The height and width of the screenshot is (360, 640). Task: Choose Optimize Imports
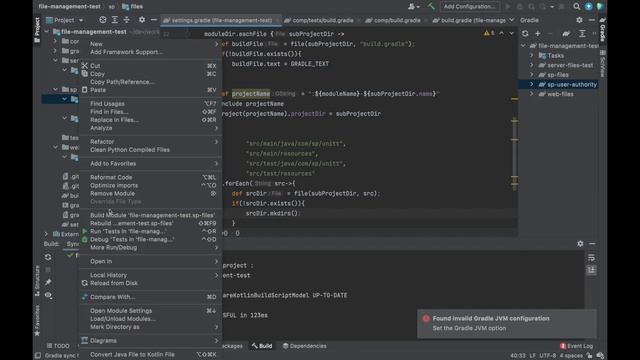(x=150, y=185)
